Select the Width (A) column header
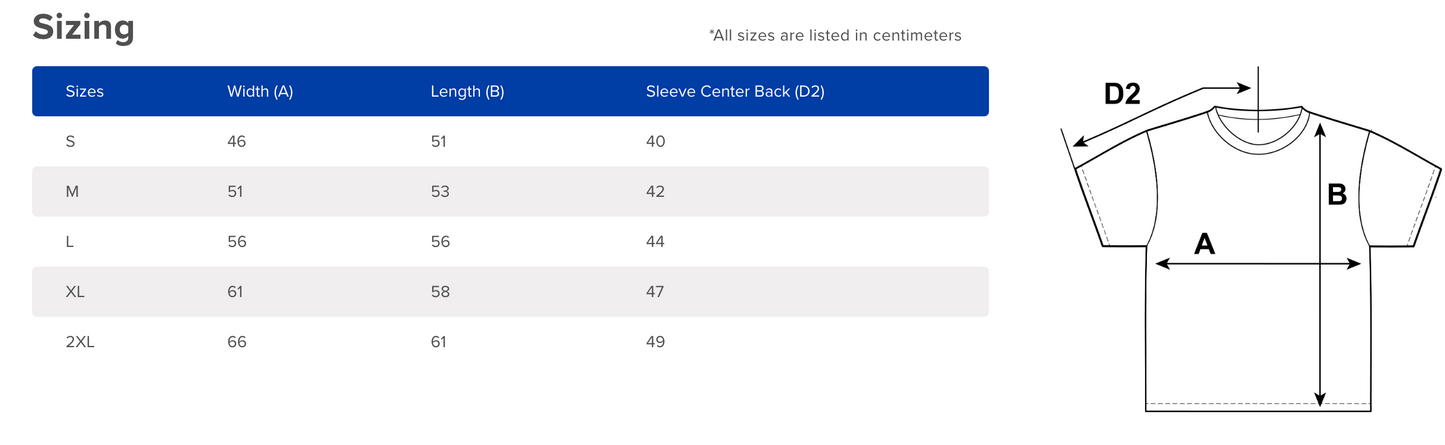1445x445 pixels. 260,92
